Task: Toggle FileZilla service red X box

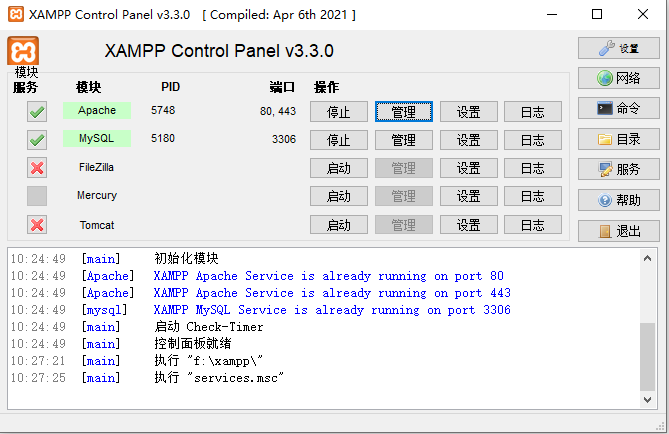Action: point(37,168)
